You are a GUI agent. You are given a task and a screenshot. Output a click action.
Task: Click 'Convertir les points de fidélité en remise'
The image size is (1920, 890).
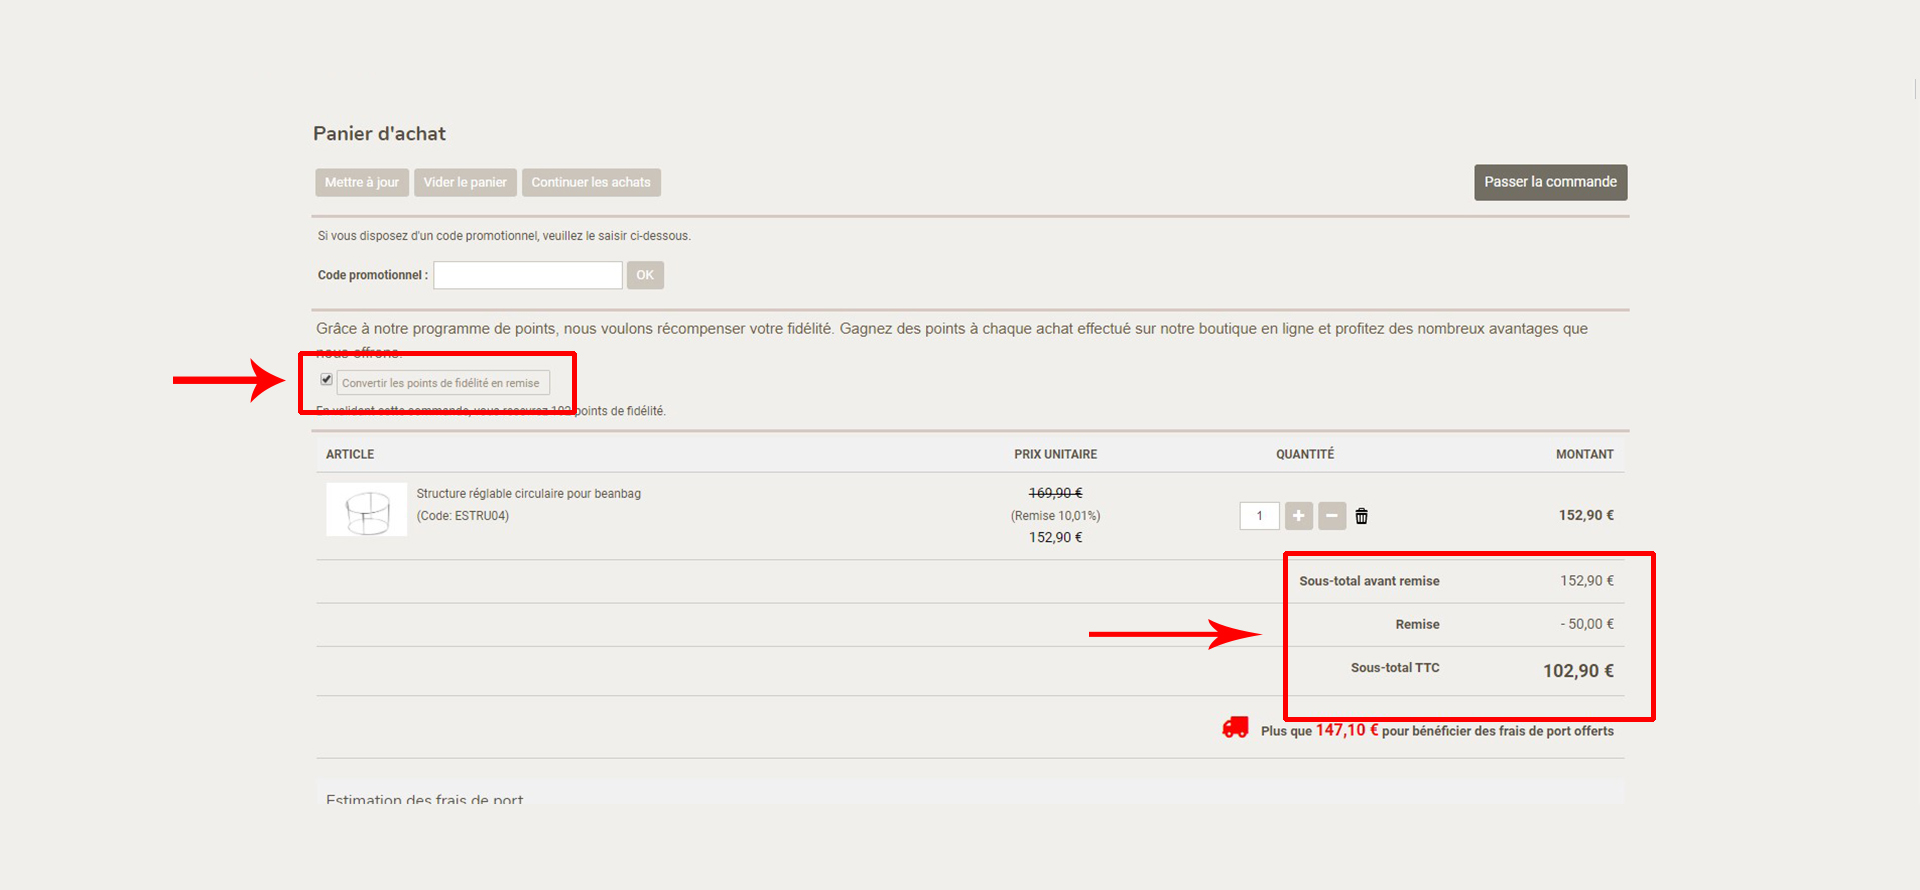[442, 383]
